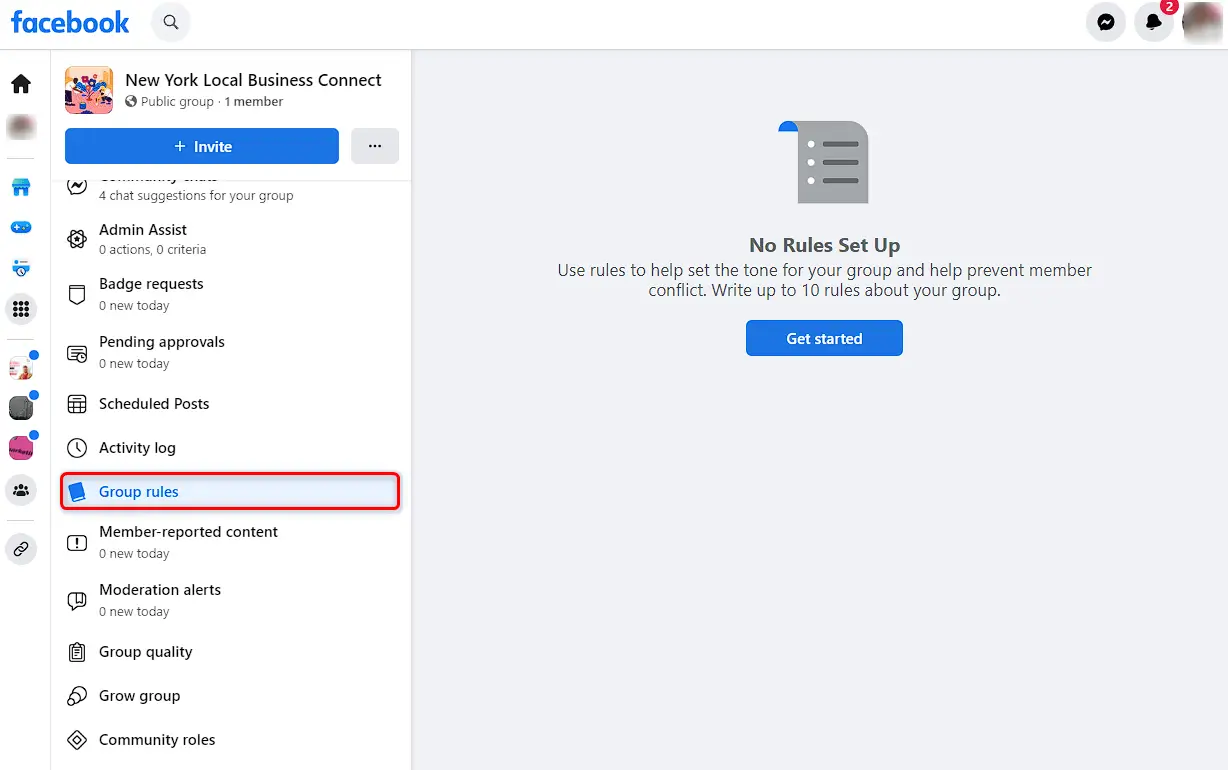Open Group quality menu item
The height and width of the screenshot is (770, 1228).
(232, 652)
